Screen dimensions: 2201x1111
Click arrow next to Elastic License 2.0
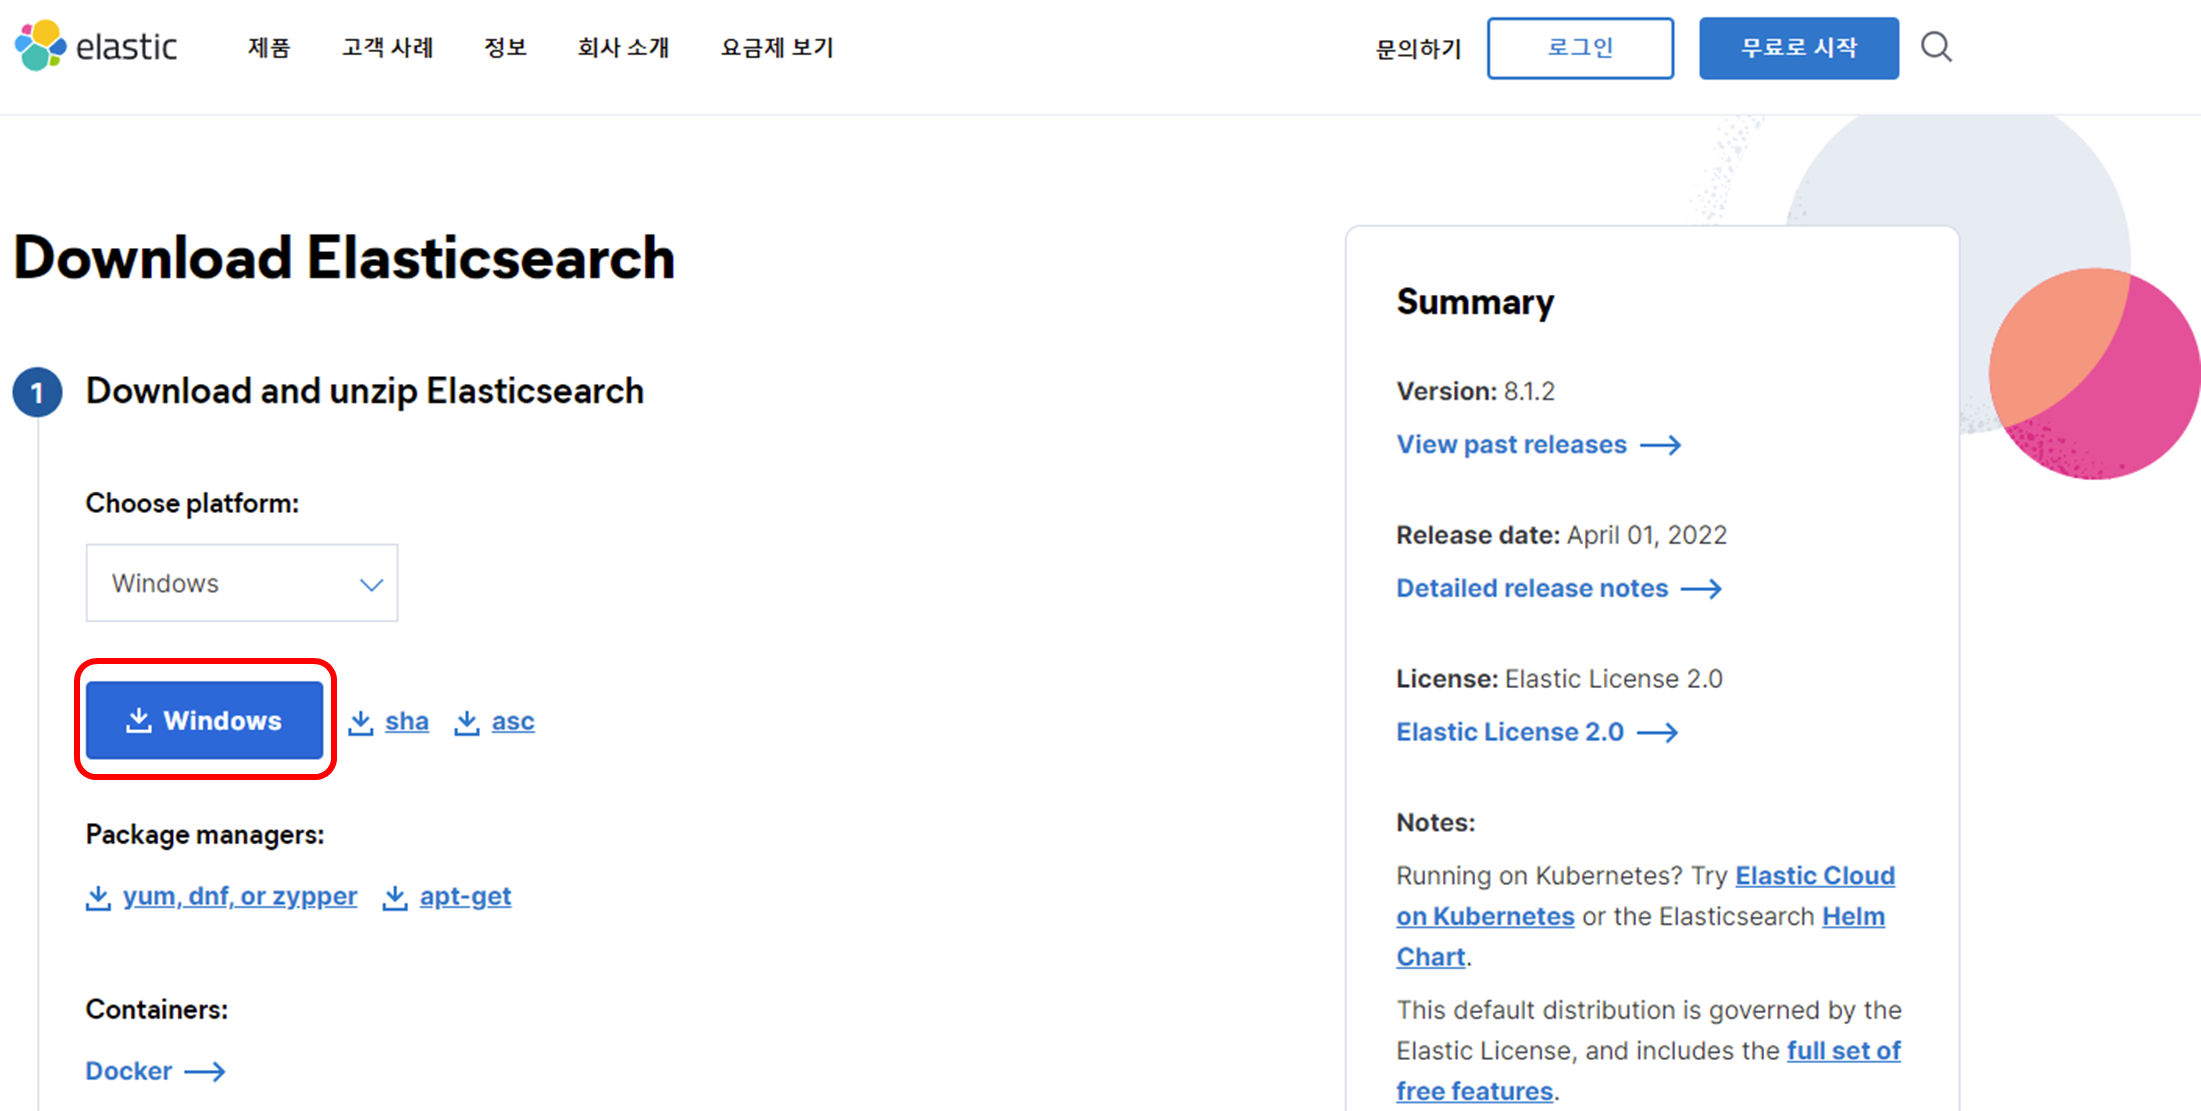1657,733
